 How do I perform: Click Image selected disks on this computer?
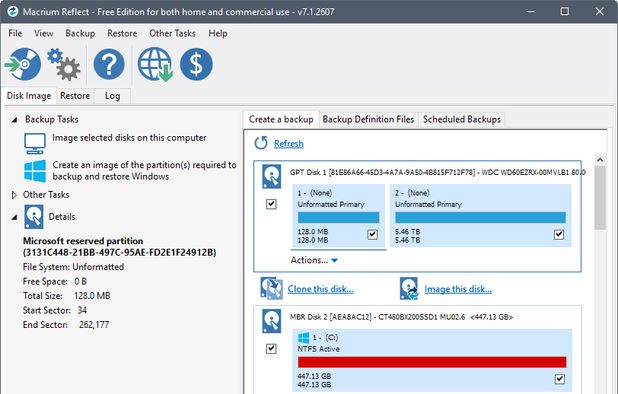pos(129,138)
